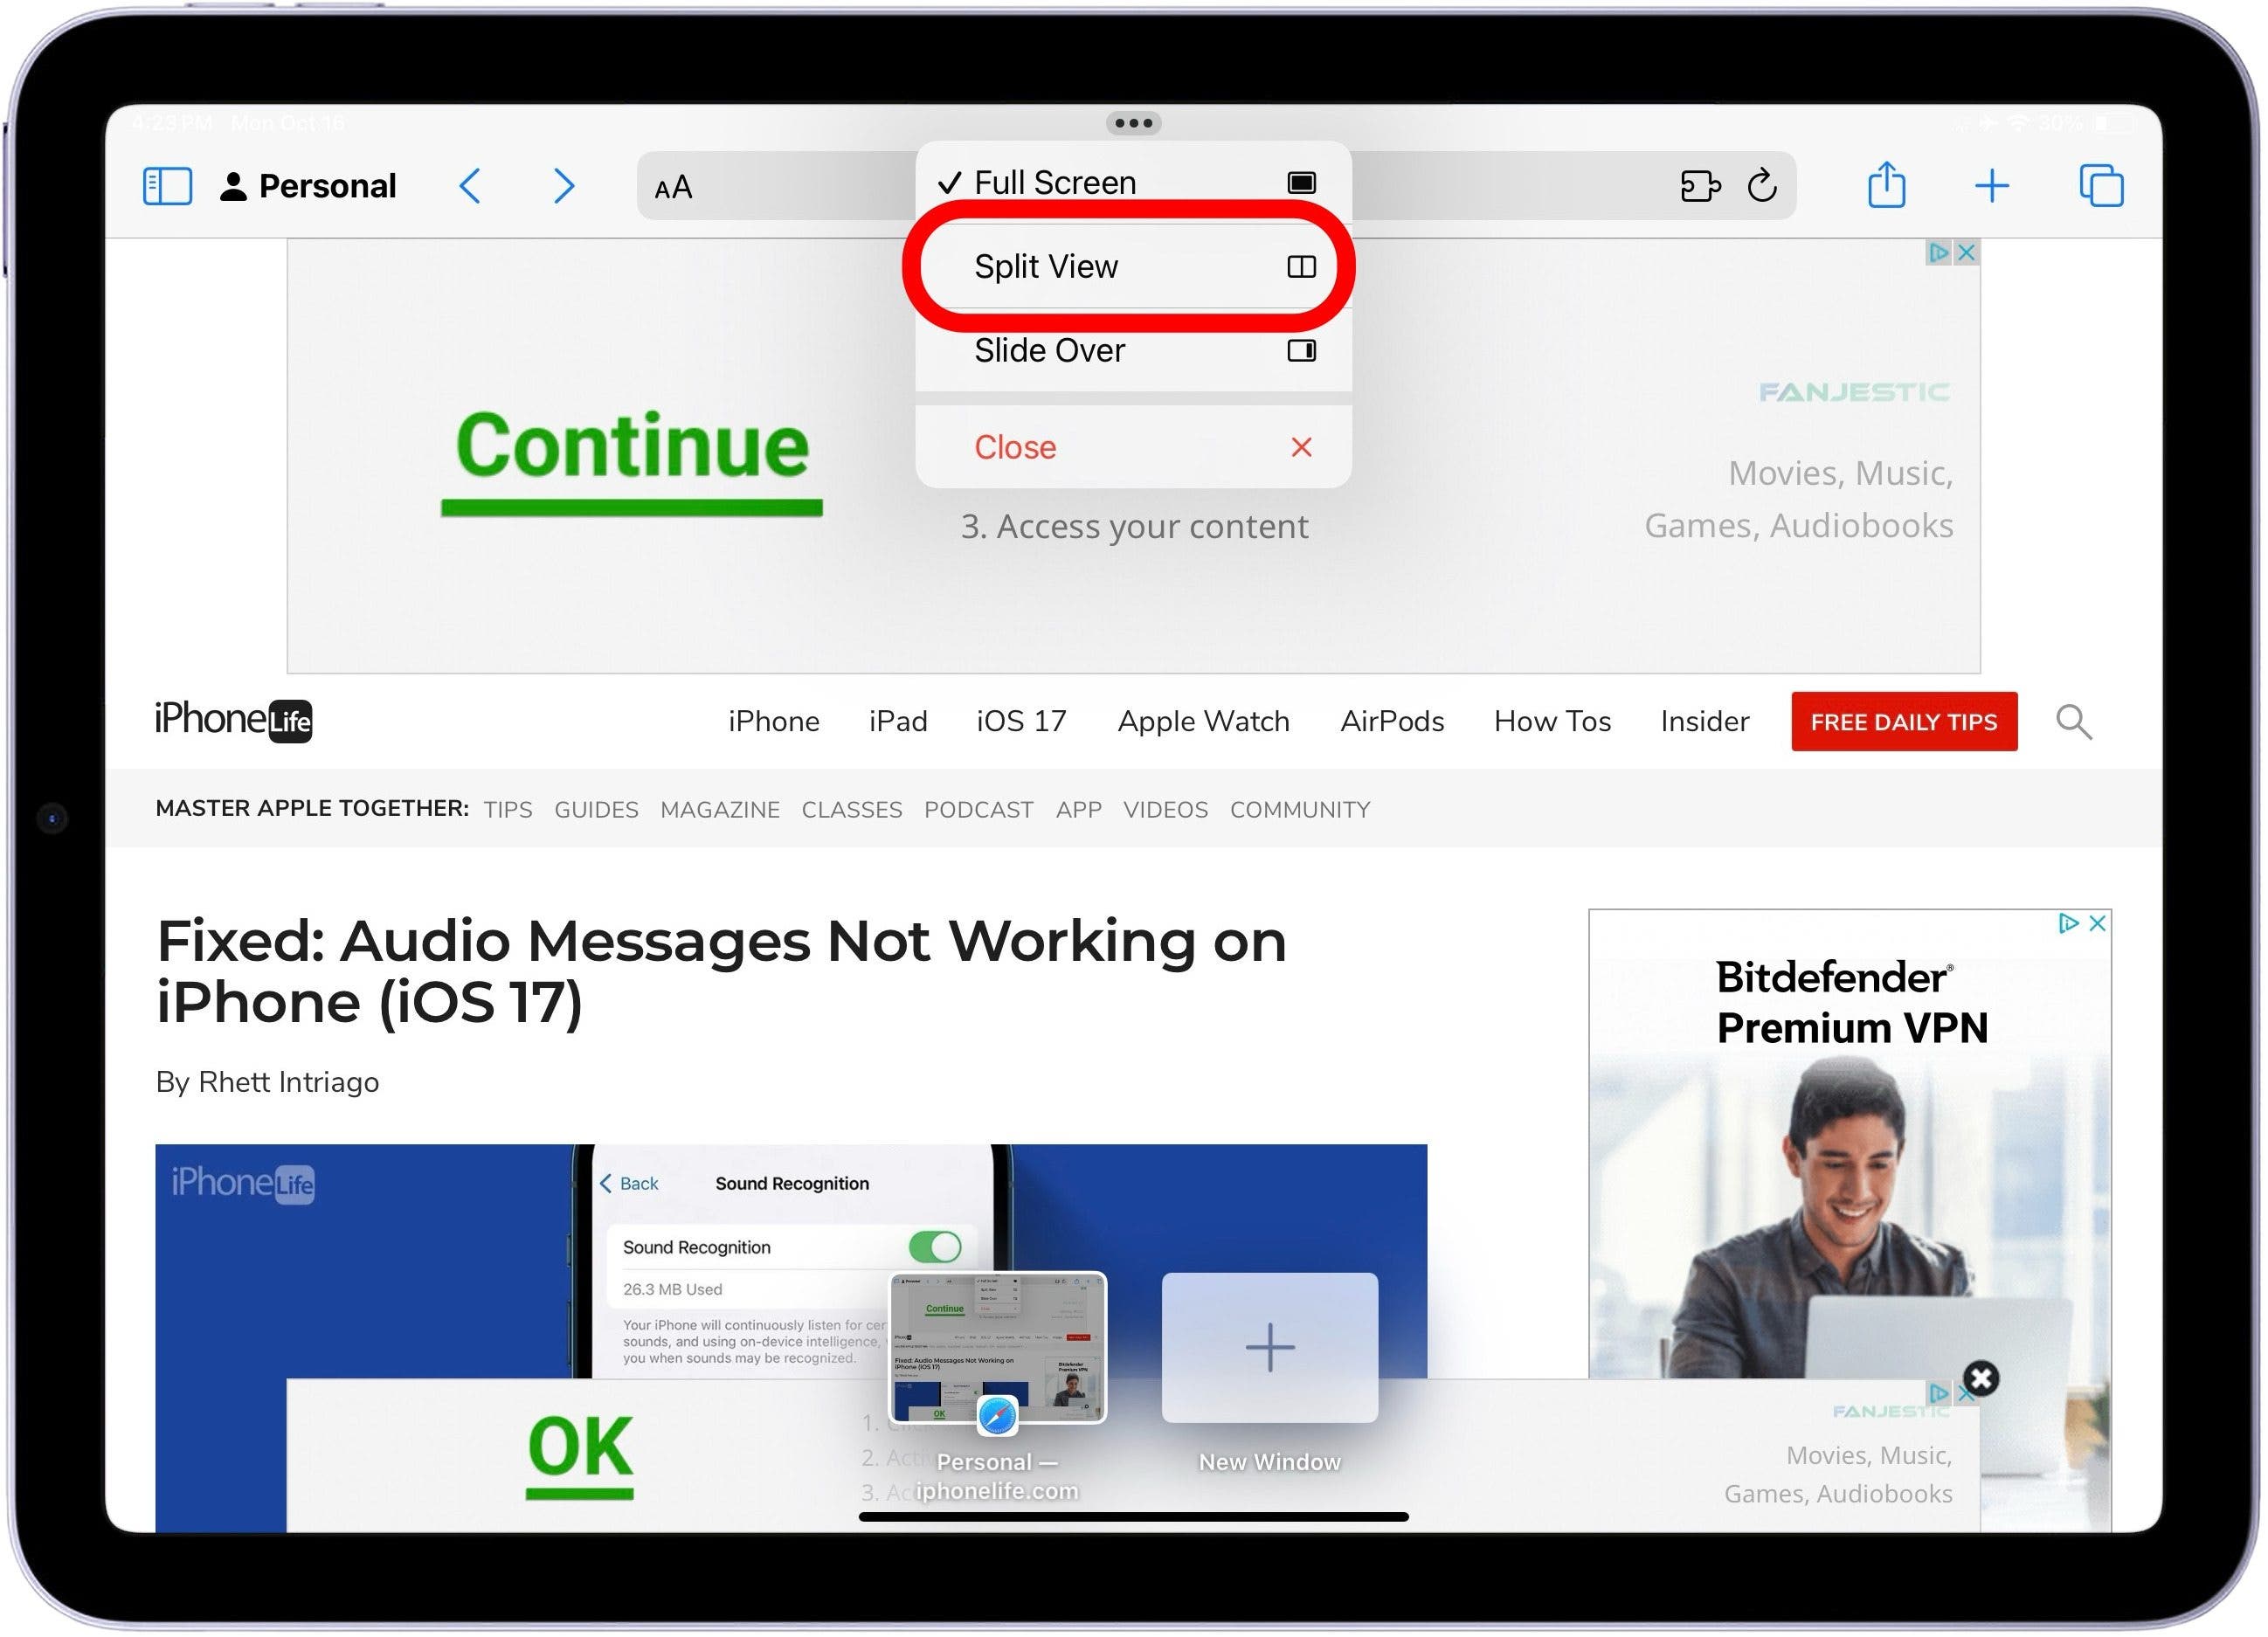Open a new tab with the plus icon
Image resolution: width=2268 pixels, height=1637 pixels.
click(1991, 186)
